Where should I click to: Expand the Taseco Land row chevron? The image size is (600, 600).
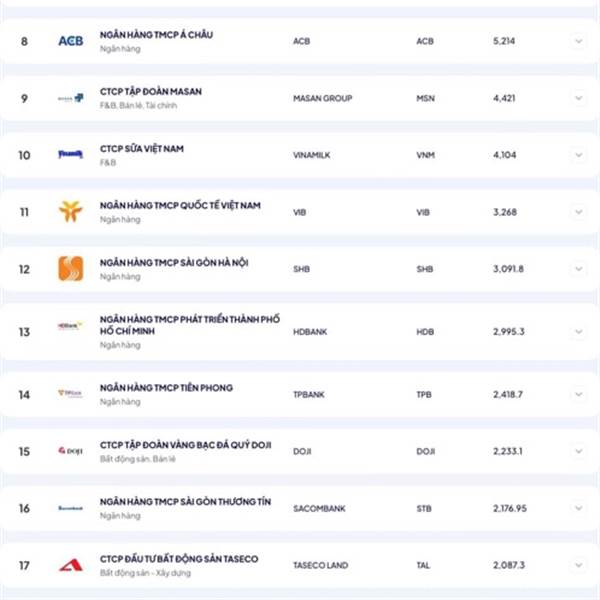pos(578,565)
